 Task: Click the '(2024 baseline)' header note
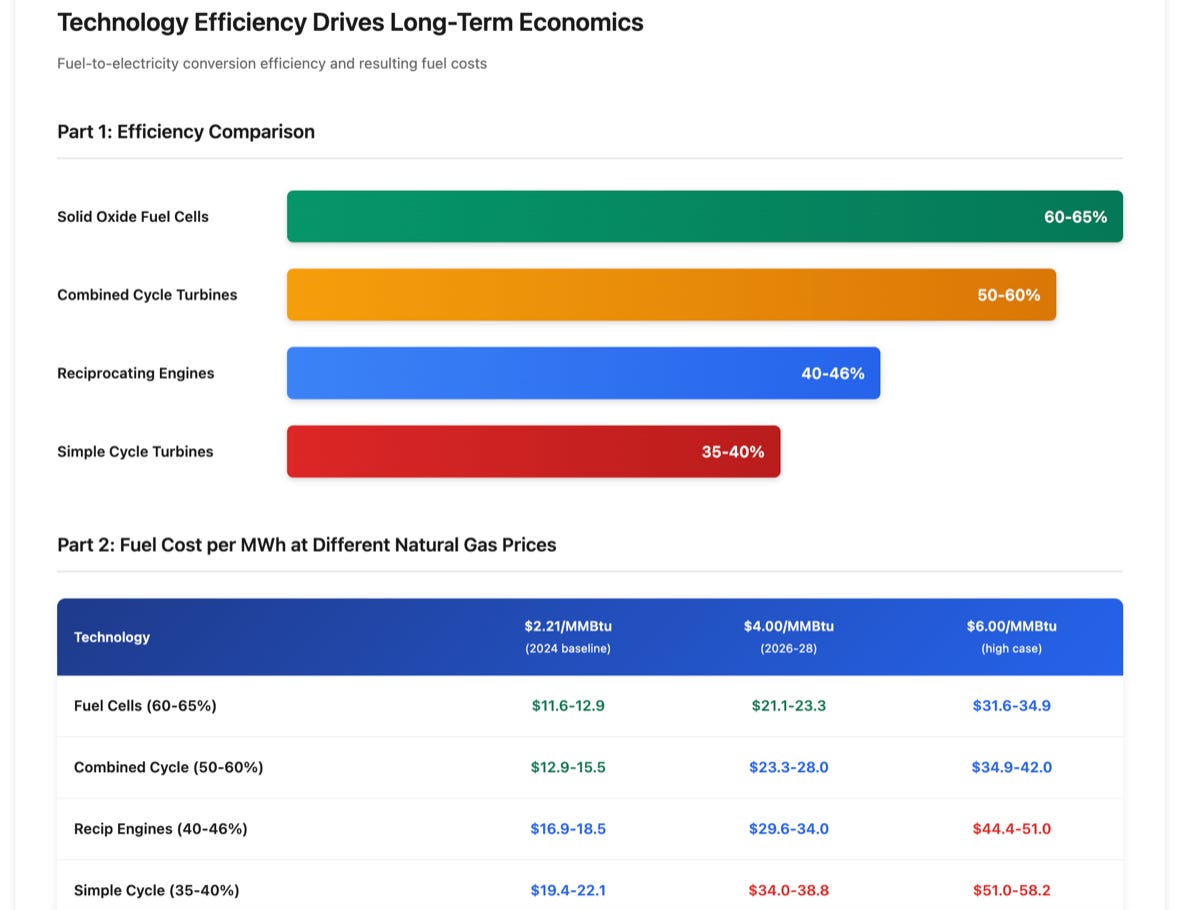coord(568,649)
